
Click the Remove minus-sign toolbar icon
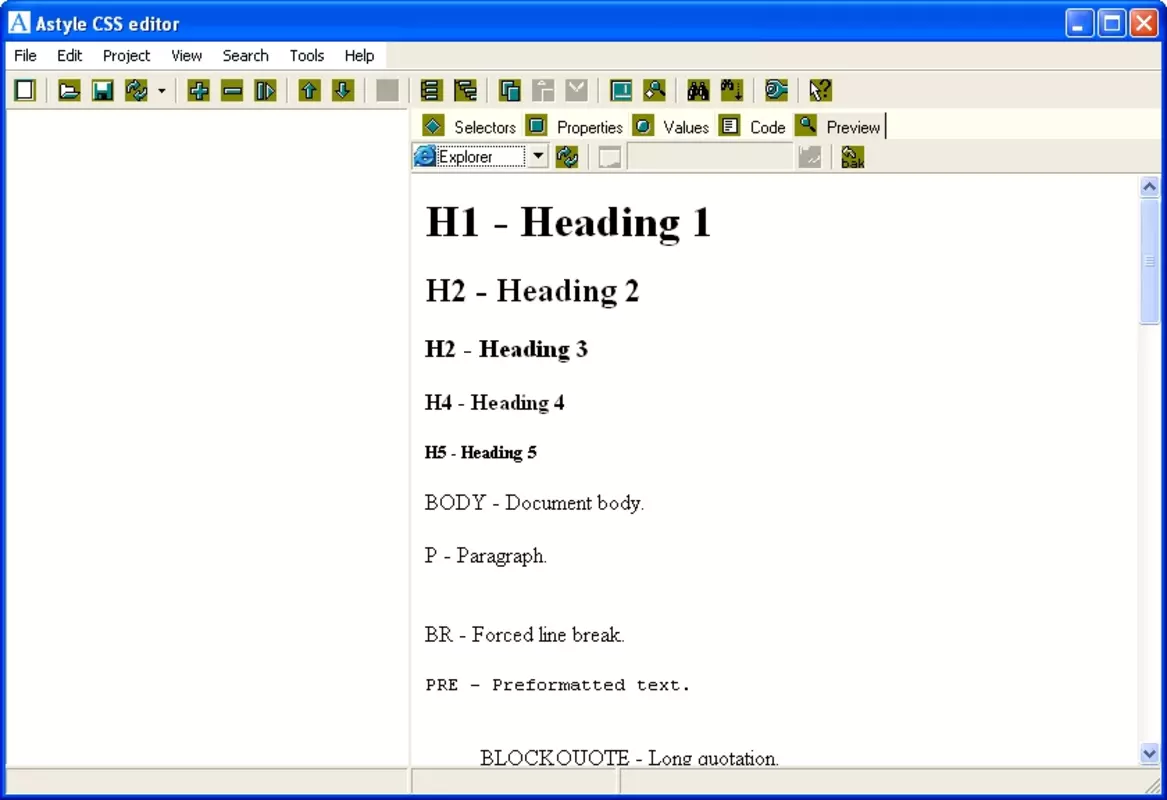coord(232,91)
